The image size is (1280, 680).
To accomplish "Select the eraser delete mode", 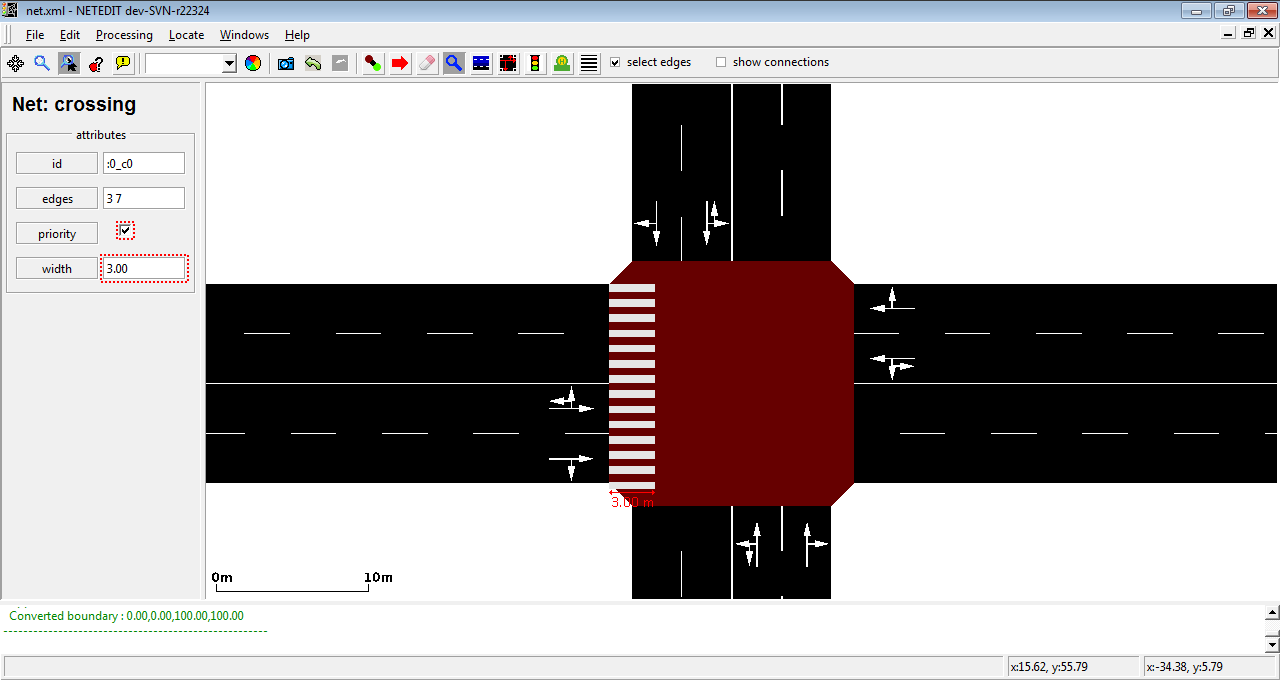I will coord(427,63).
